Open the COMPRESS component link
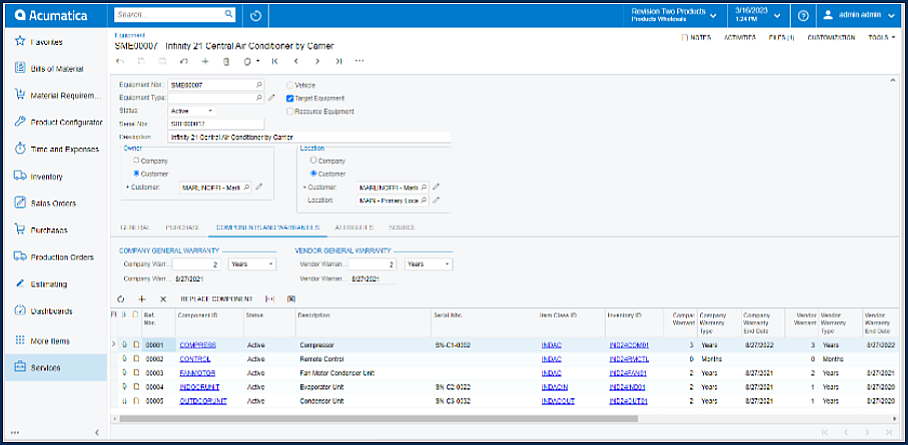 [x=197, y=345]
